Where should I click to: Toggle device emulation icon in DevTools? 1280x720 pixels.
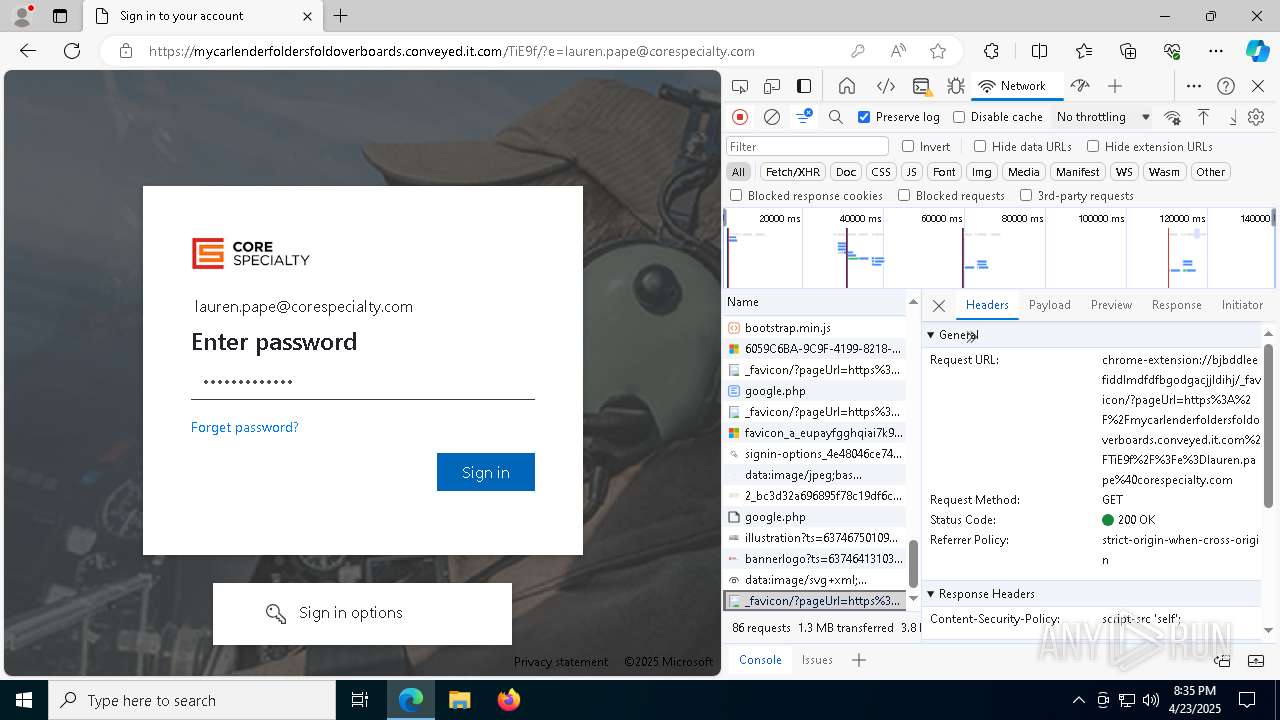pyautogui.click(x=772, y=86)
